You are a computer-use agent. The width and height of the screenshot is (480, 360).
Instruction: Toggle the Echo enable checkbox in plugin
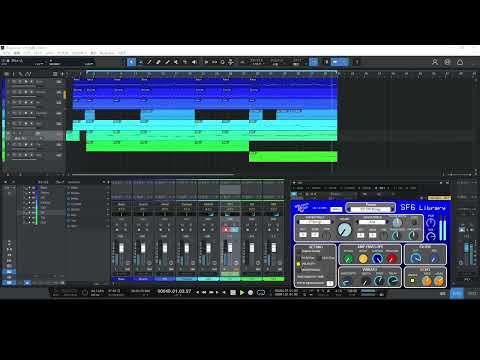(412, 281)
